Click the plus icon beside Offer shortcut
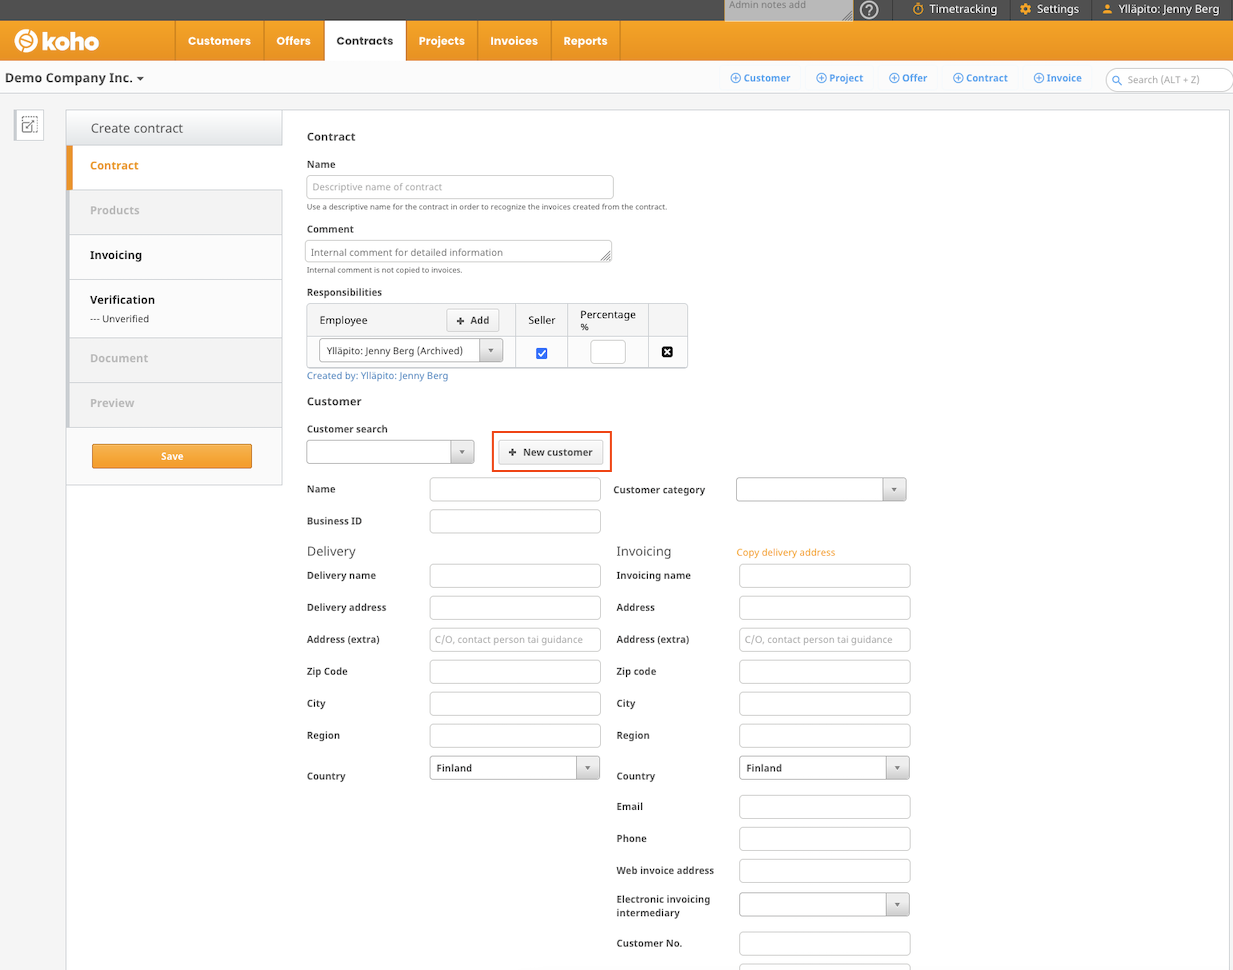The width and height of the screenshot is (1233, 970). click(x=894, y=78)
